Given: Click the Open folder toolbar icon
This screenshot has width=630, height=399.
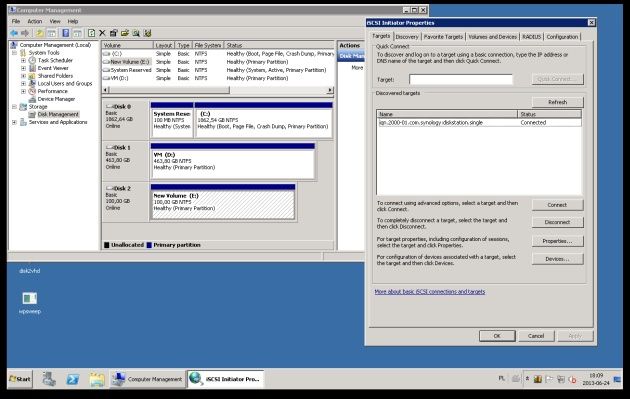Looking at the screenshot, I should click(x=125, y=33).
